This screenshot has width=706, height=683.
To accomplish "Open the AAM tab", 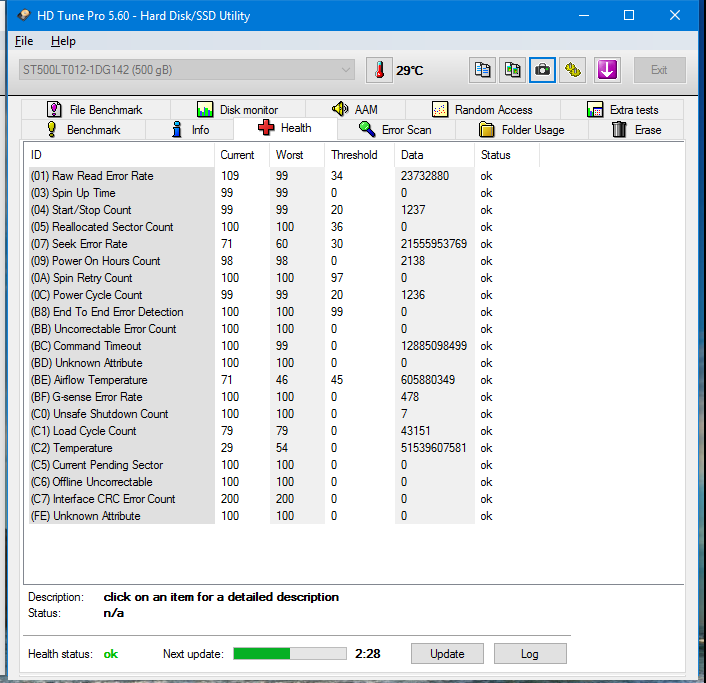I will tap(355, 110).
